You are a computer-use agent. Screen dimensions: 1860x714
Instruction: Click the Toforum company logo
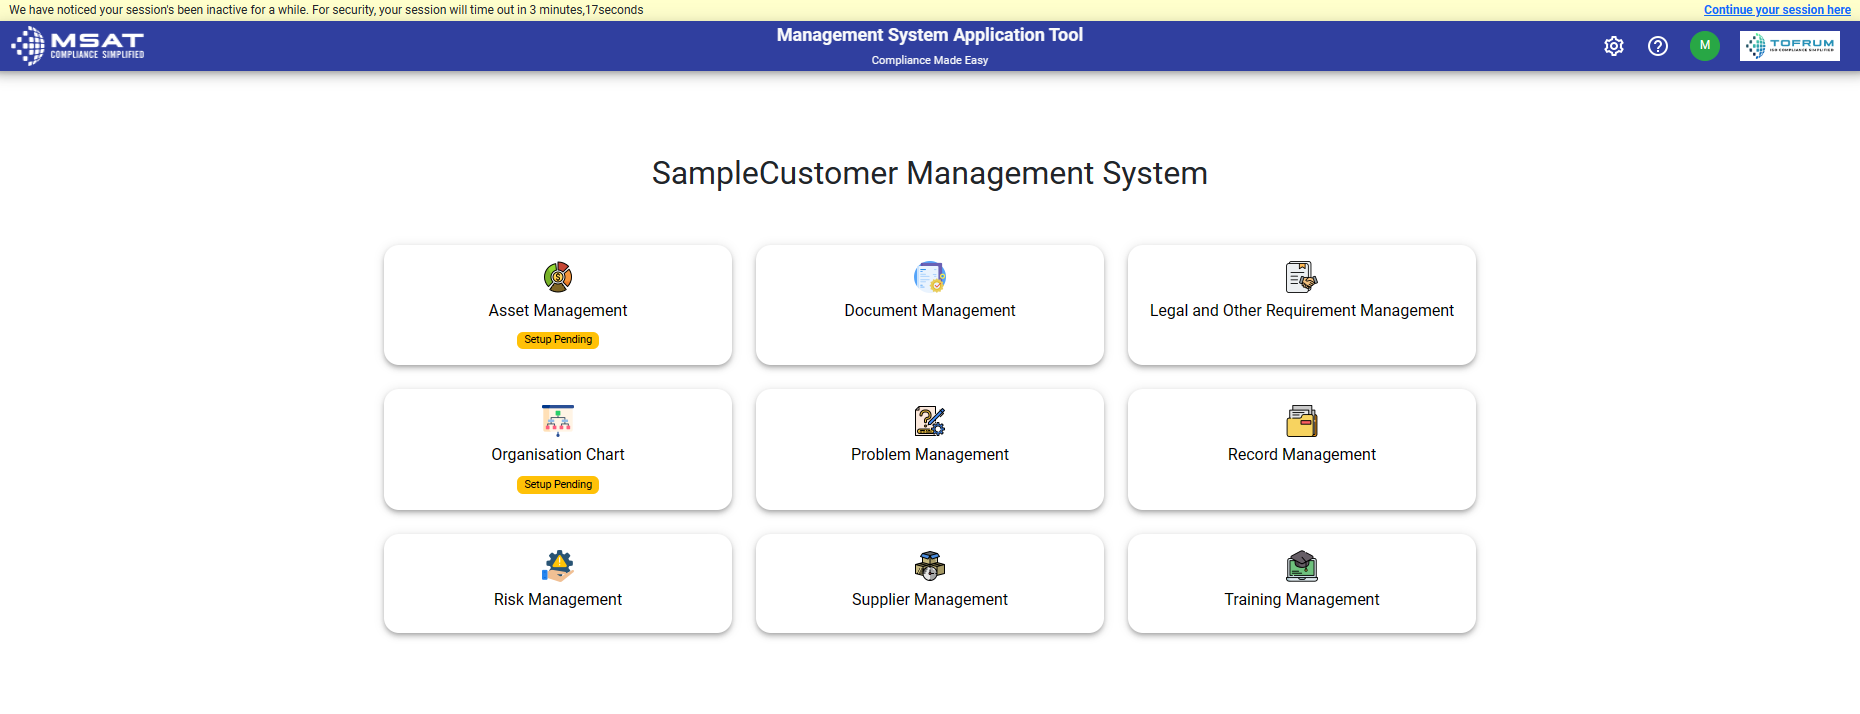1789,46
